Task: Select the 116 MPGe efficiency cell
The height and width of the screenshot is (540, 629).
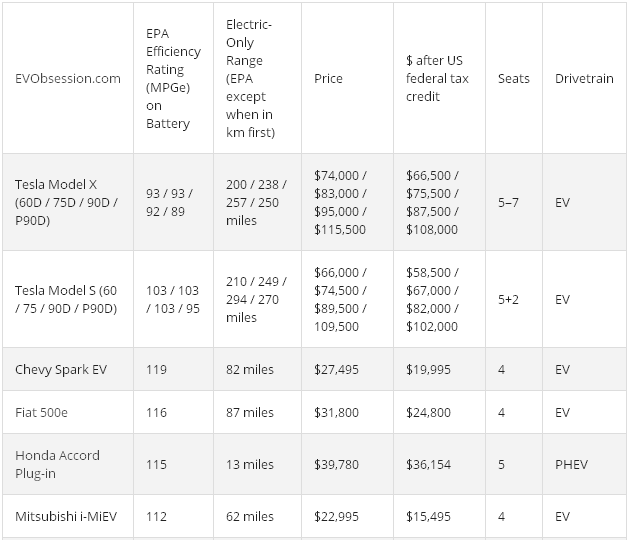Action: tap(156, 412)
